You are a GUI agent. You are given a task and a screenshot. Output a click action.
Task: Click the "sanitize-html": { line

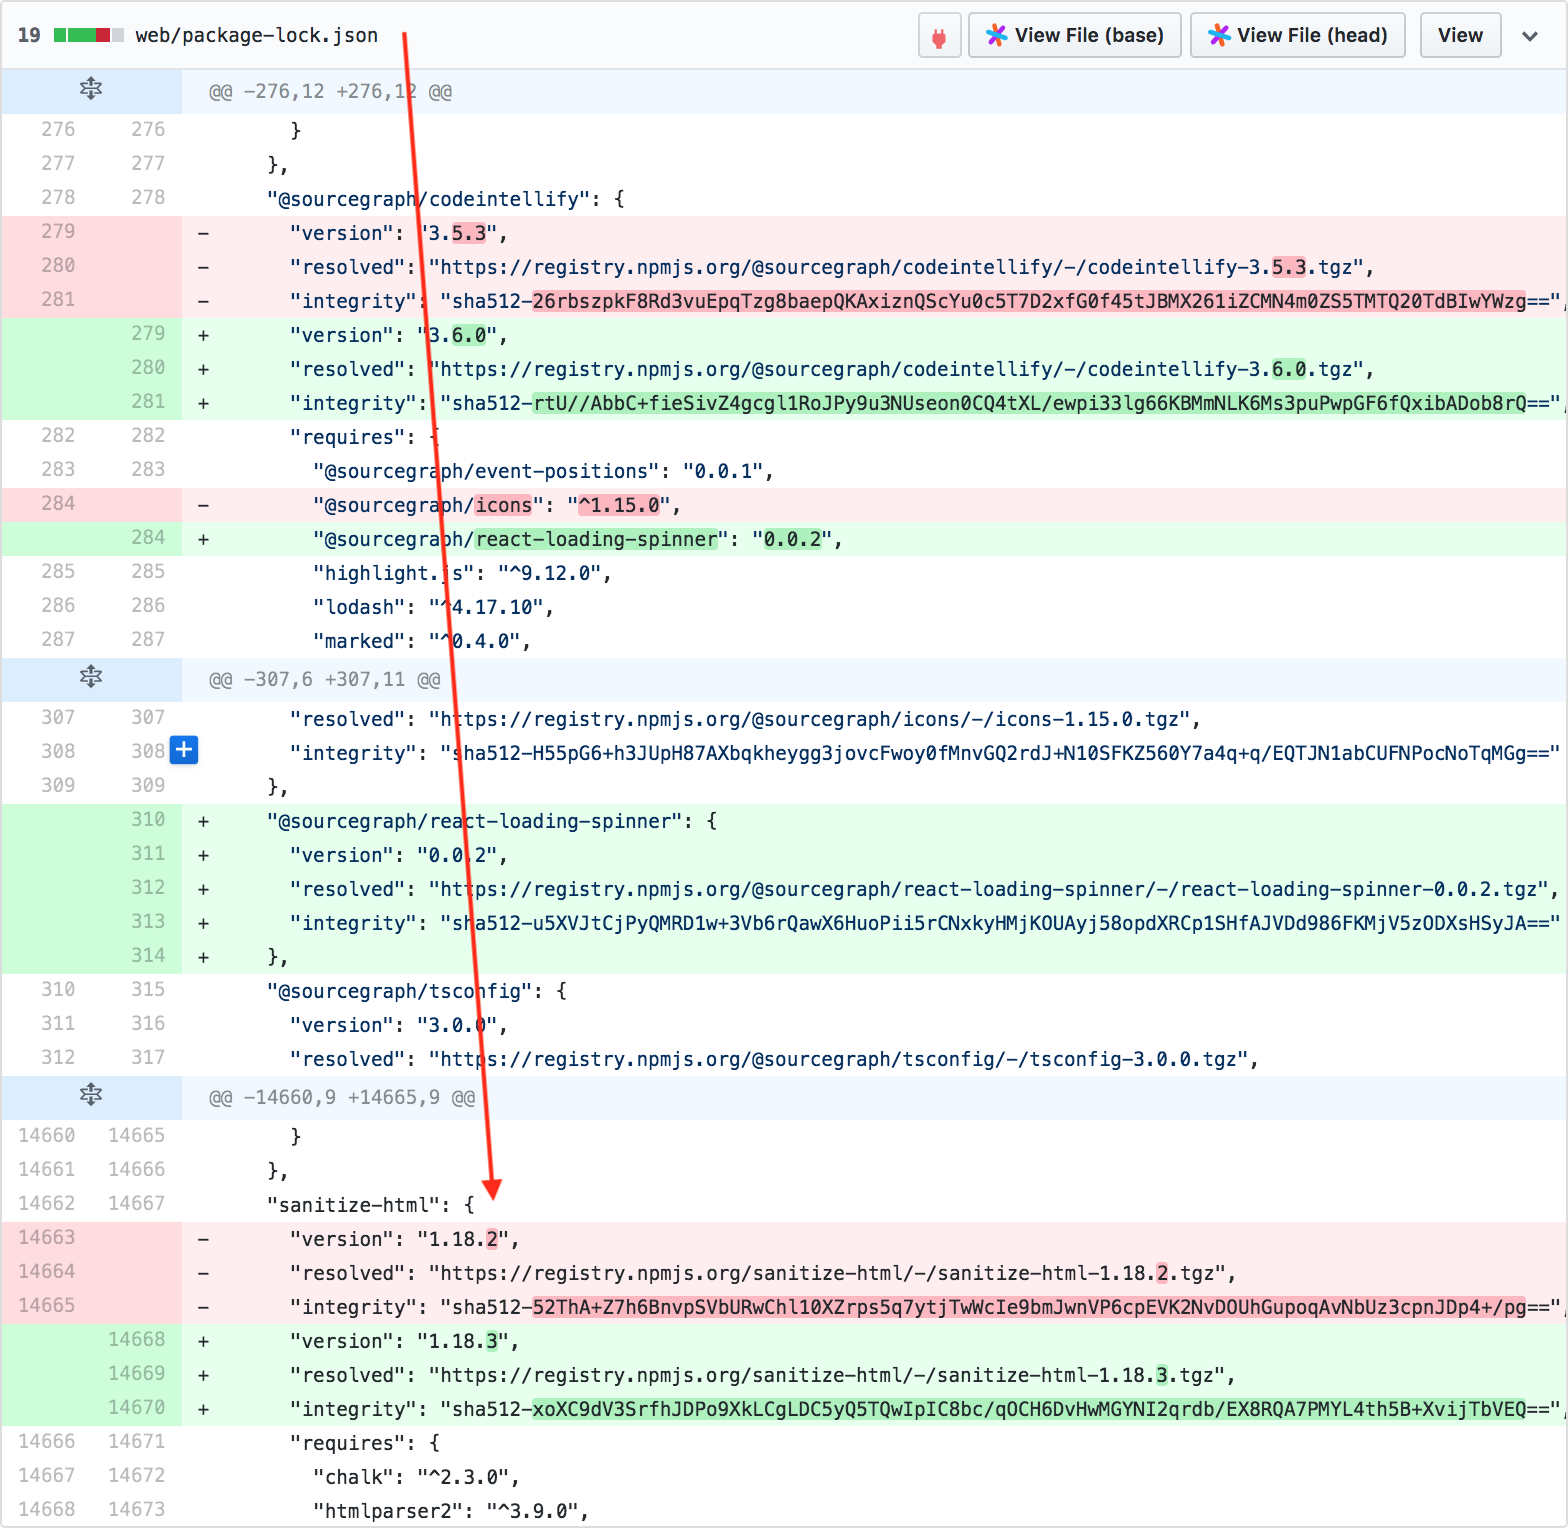pos(371,1205)
